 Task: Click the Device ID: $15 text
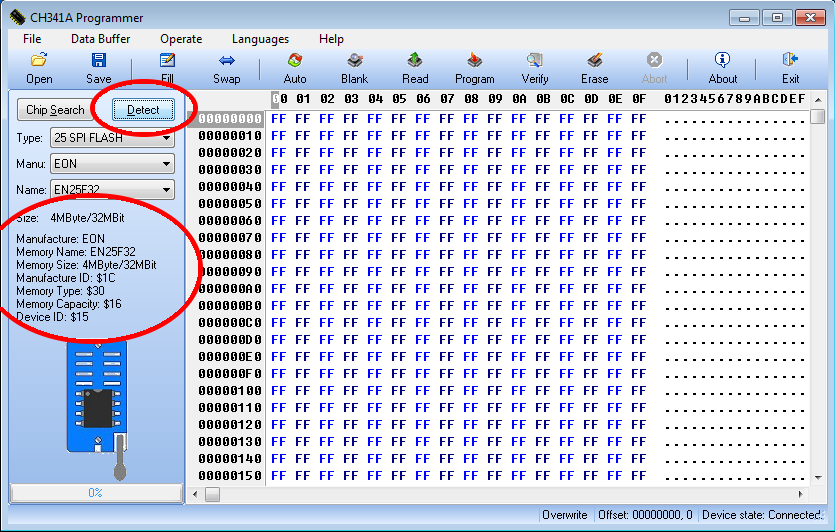pos(52,317)
